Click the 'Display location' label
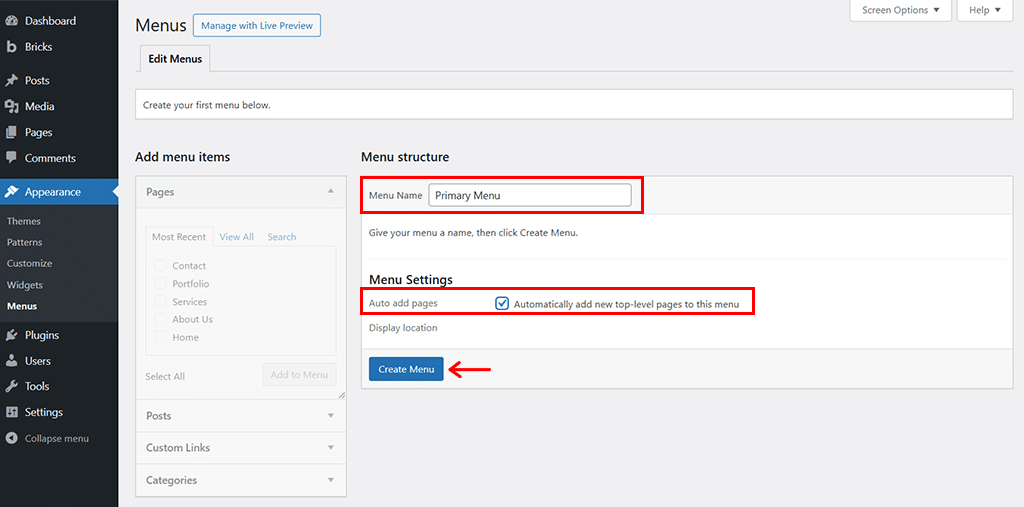Screen dimensions: 1024x507 pos(403,327)
